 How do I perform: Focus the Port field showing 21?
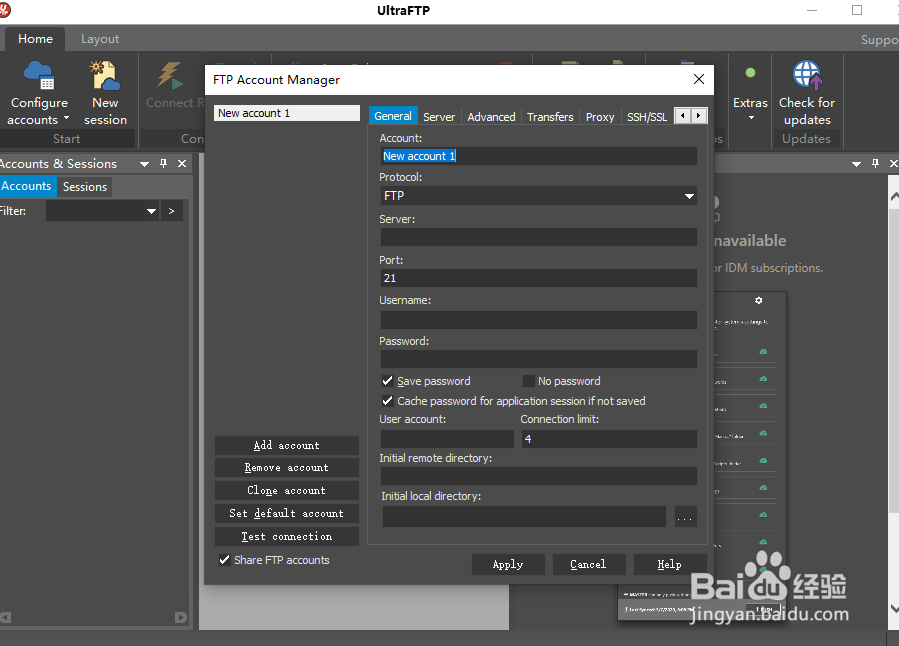(x=538, y=278)
